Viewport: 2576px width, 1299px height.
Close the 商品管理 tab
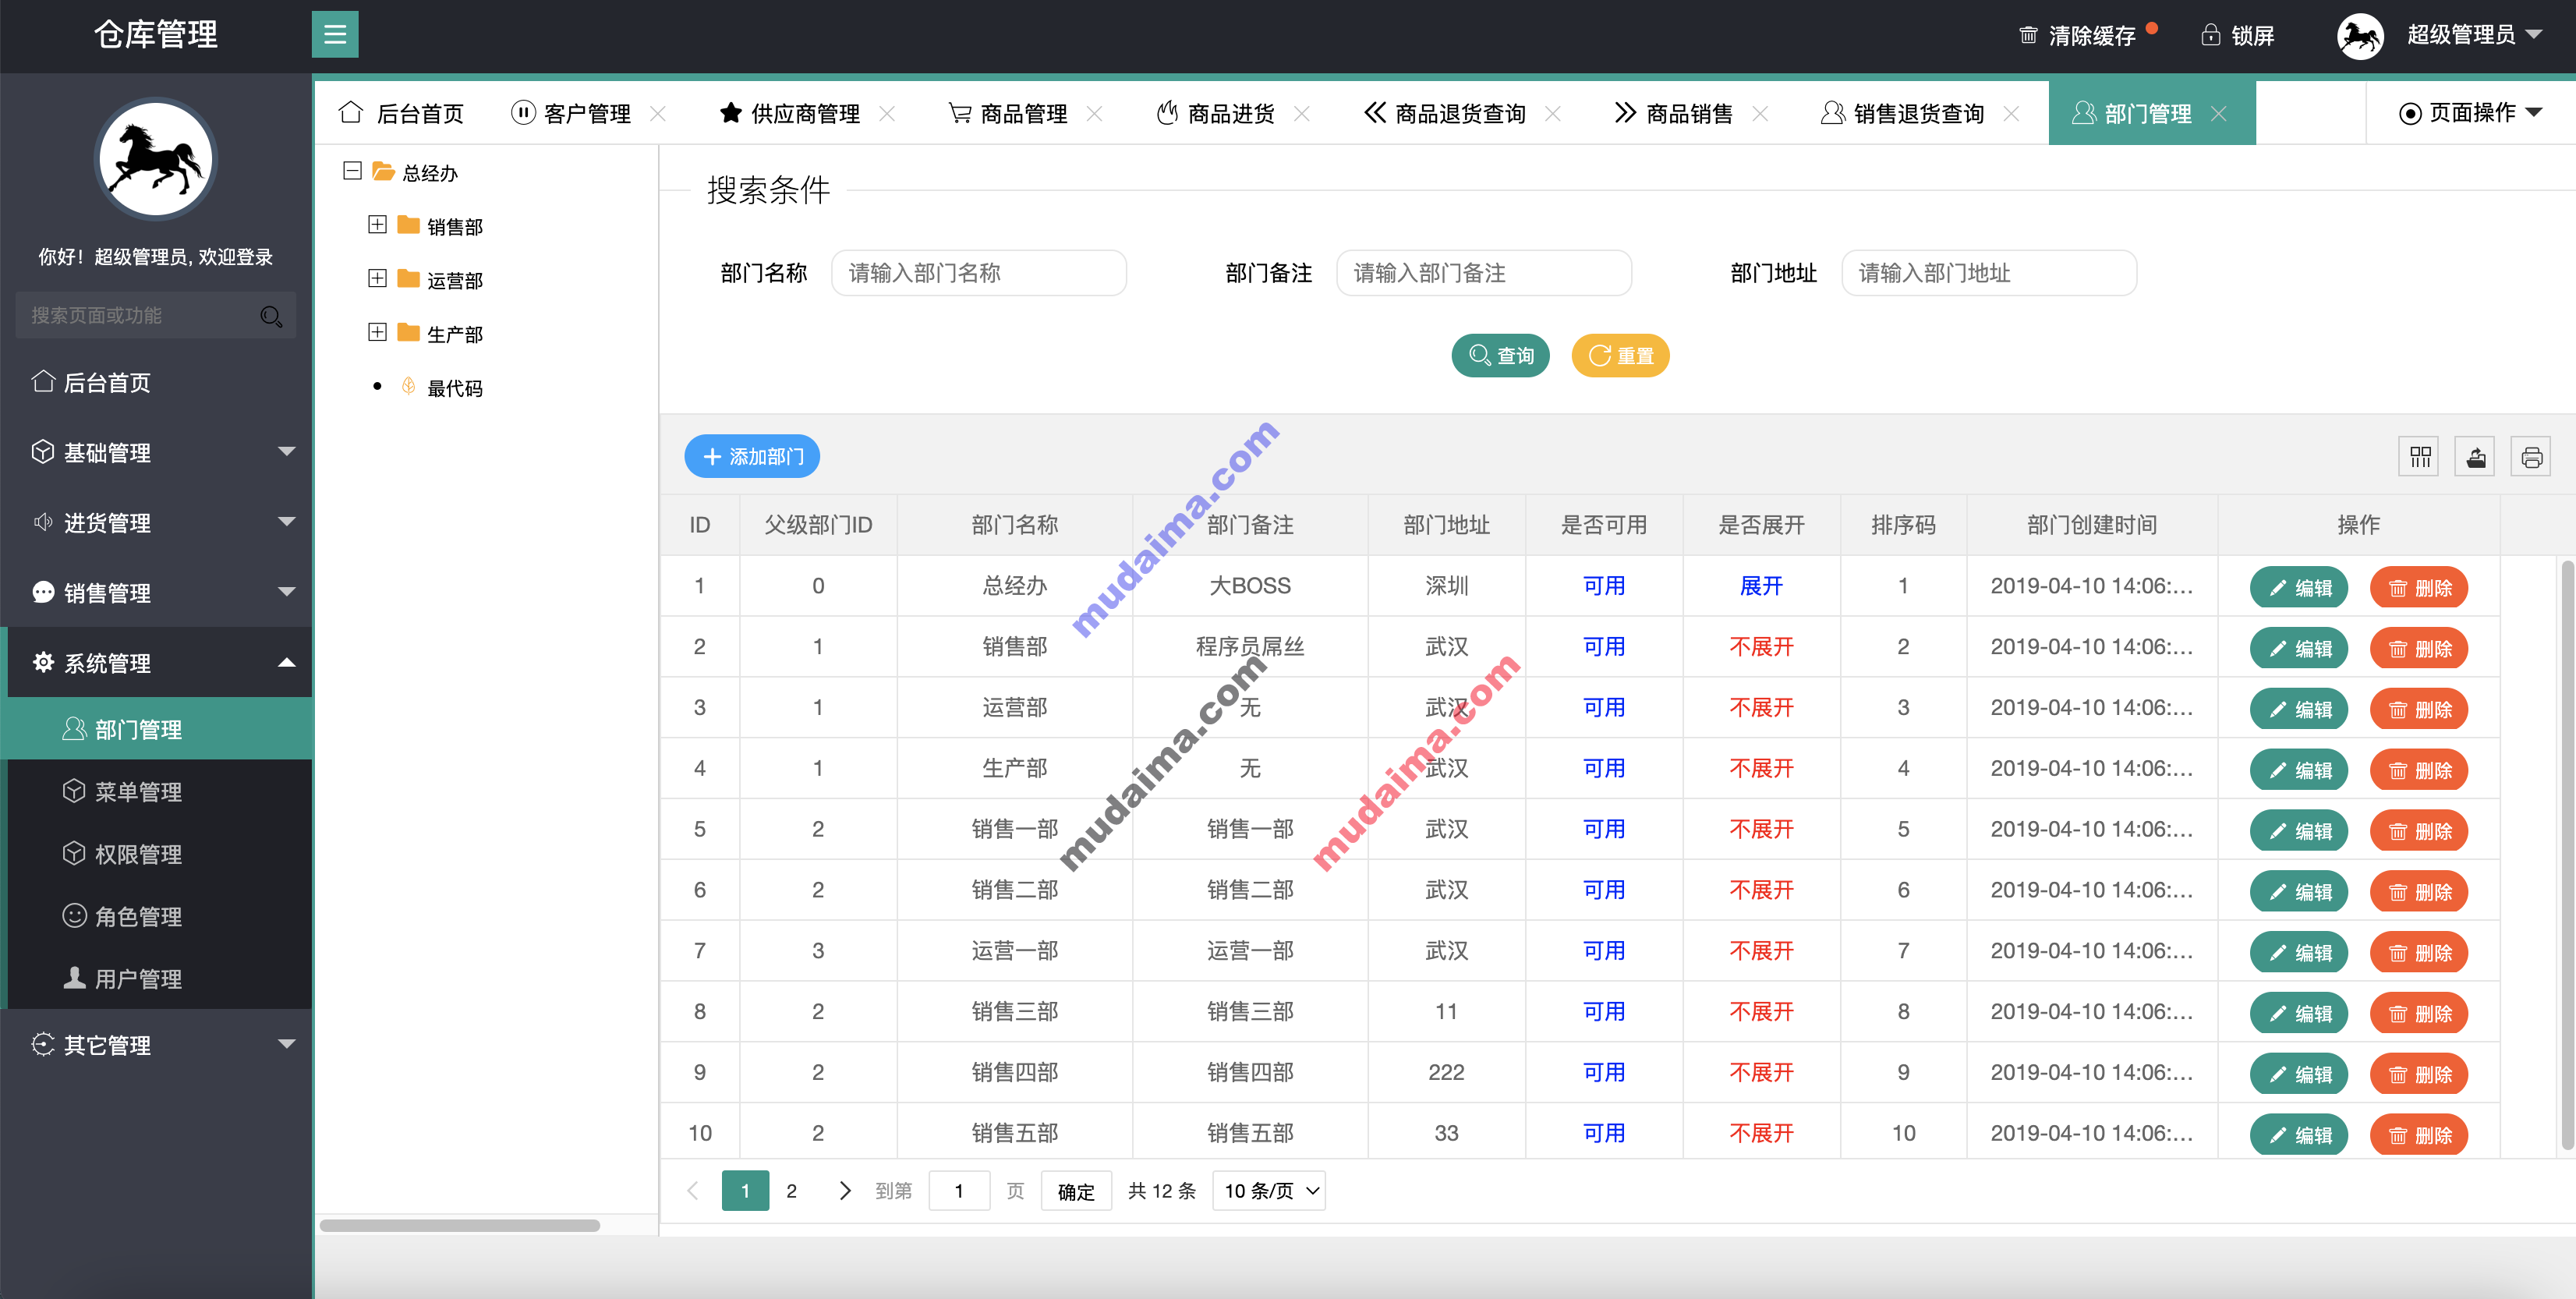point(1095,114)
